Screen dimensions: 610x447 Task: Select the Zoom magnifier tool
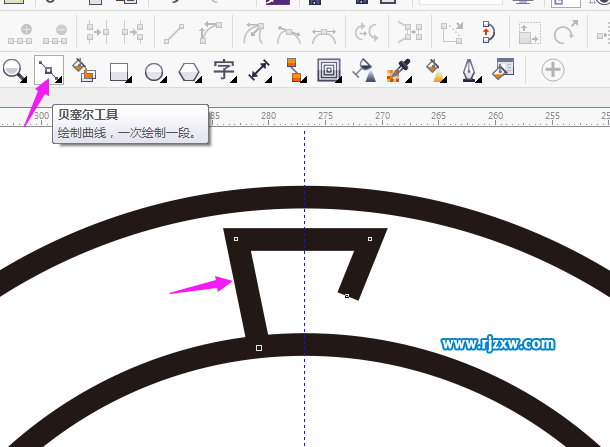pos(14,70)
